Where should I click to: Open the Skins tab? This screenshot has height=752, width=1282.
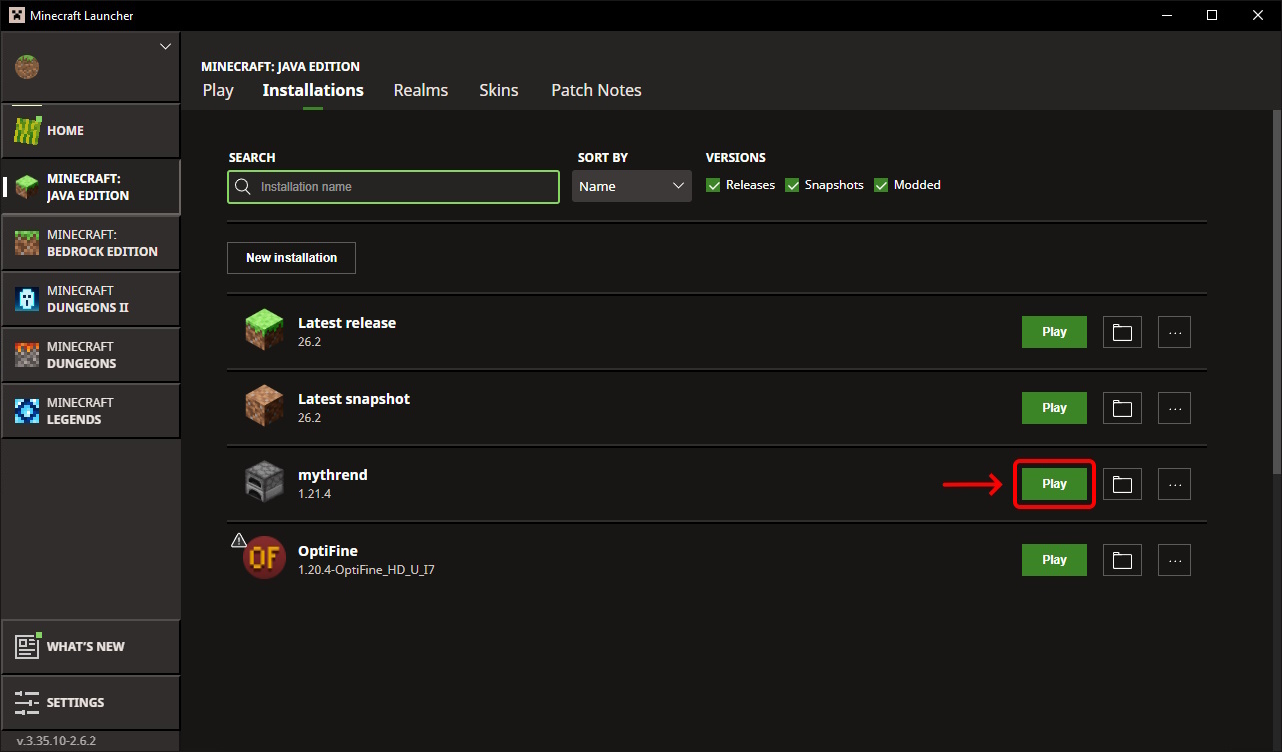pyautogui.click(x=499, y=90)
